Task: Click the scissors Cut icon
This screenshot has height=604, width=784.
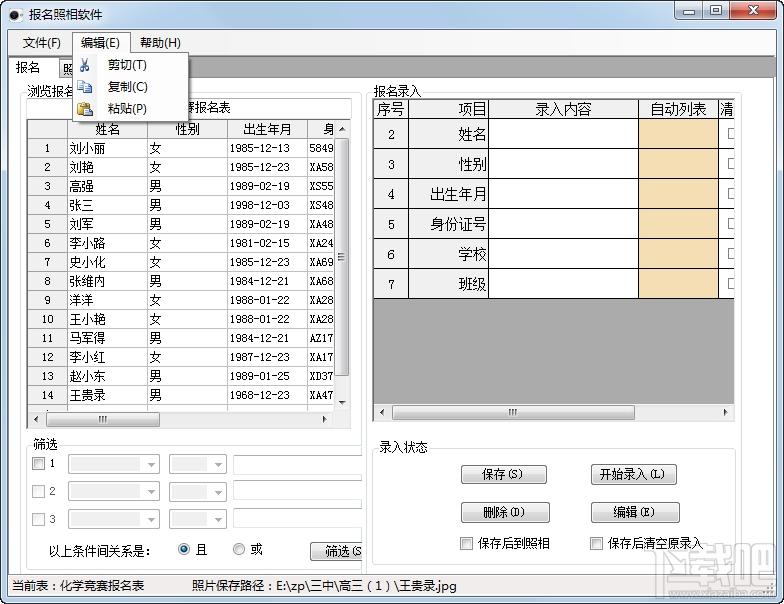Action: pos(84,65)
